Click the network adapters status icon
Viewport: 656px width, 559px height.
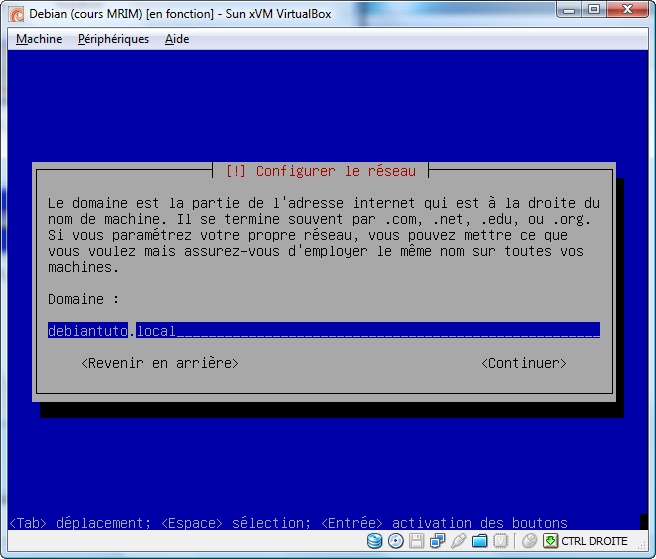click(438, 541)
